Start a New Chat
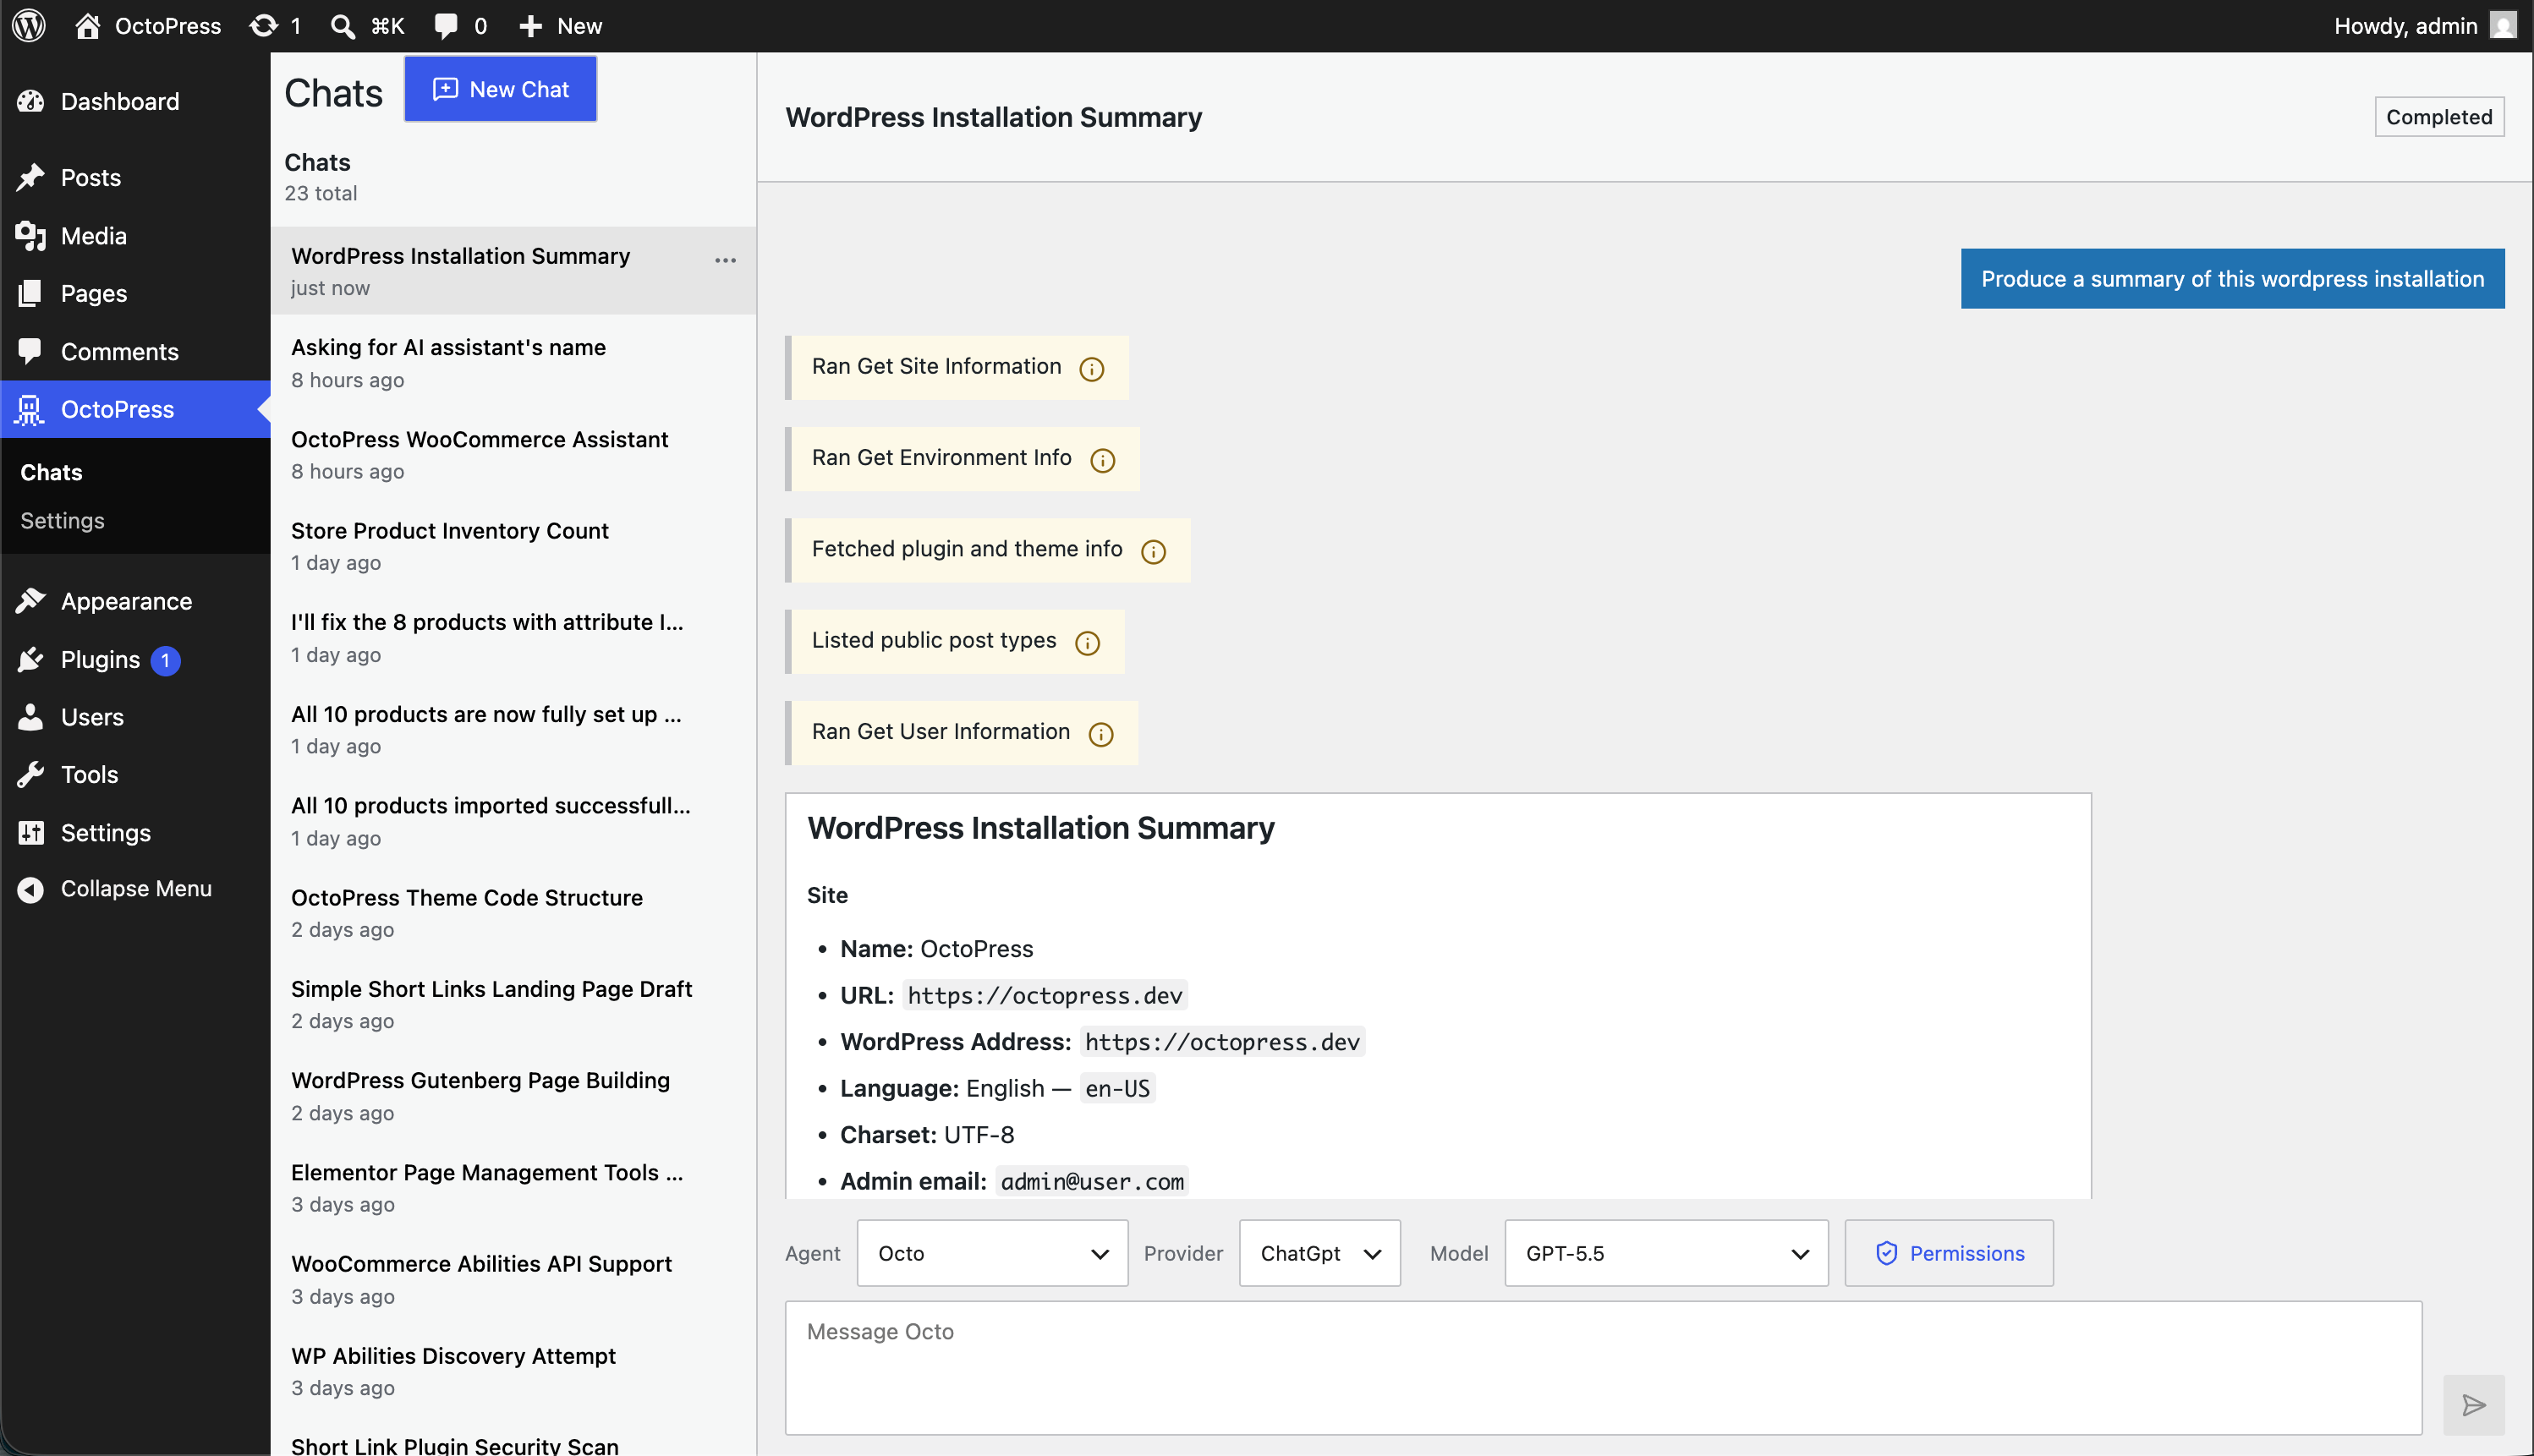 pyautogui.click(x=500, y=89)
